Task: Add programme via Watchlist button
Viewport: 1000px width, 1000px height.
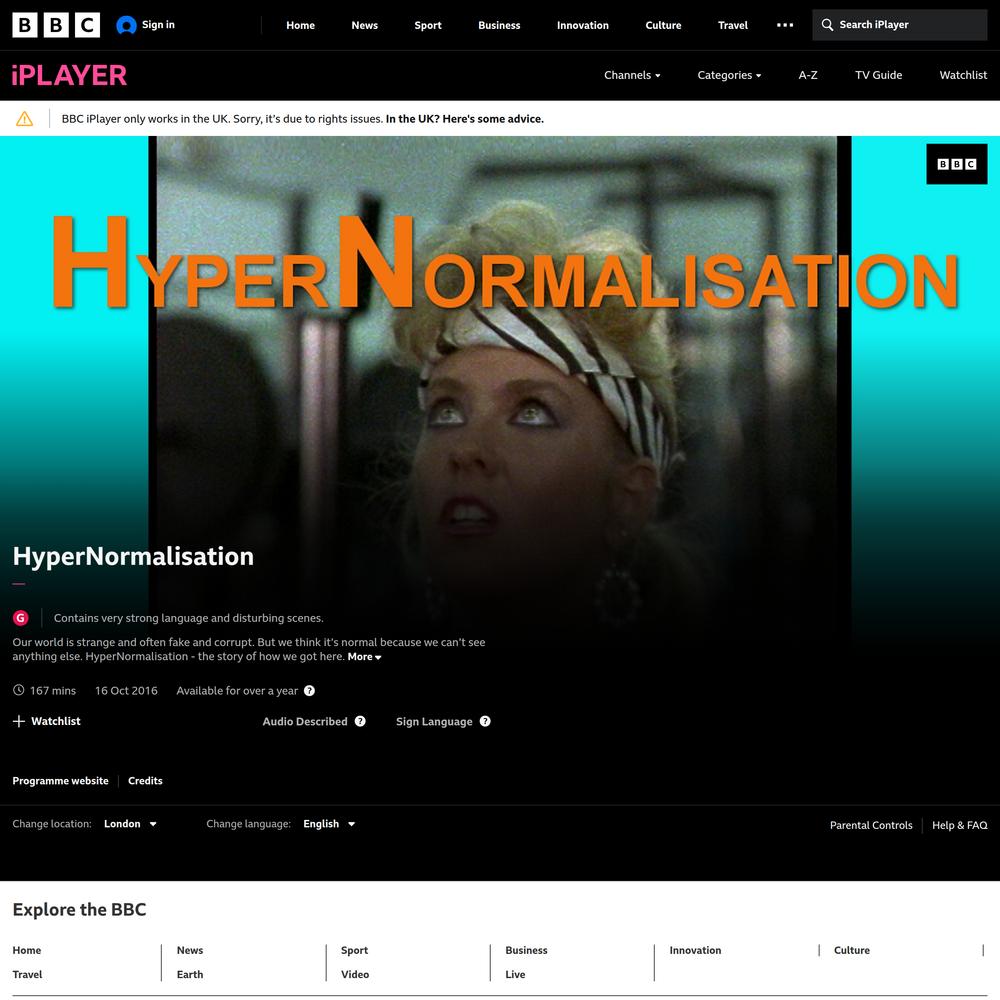Action: point(47,721)
